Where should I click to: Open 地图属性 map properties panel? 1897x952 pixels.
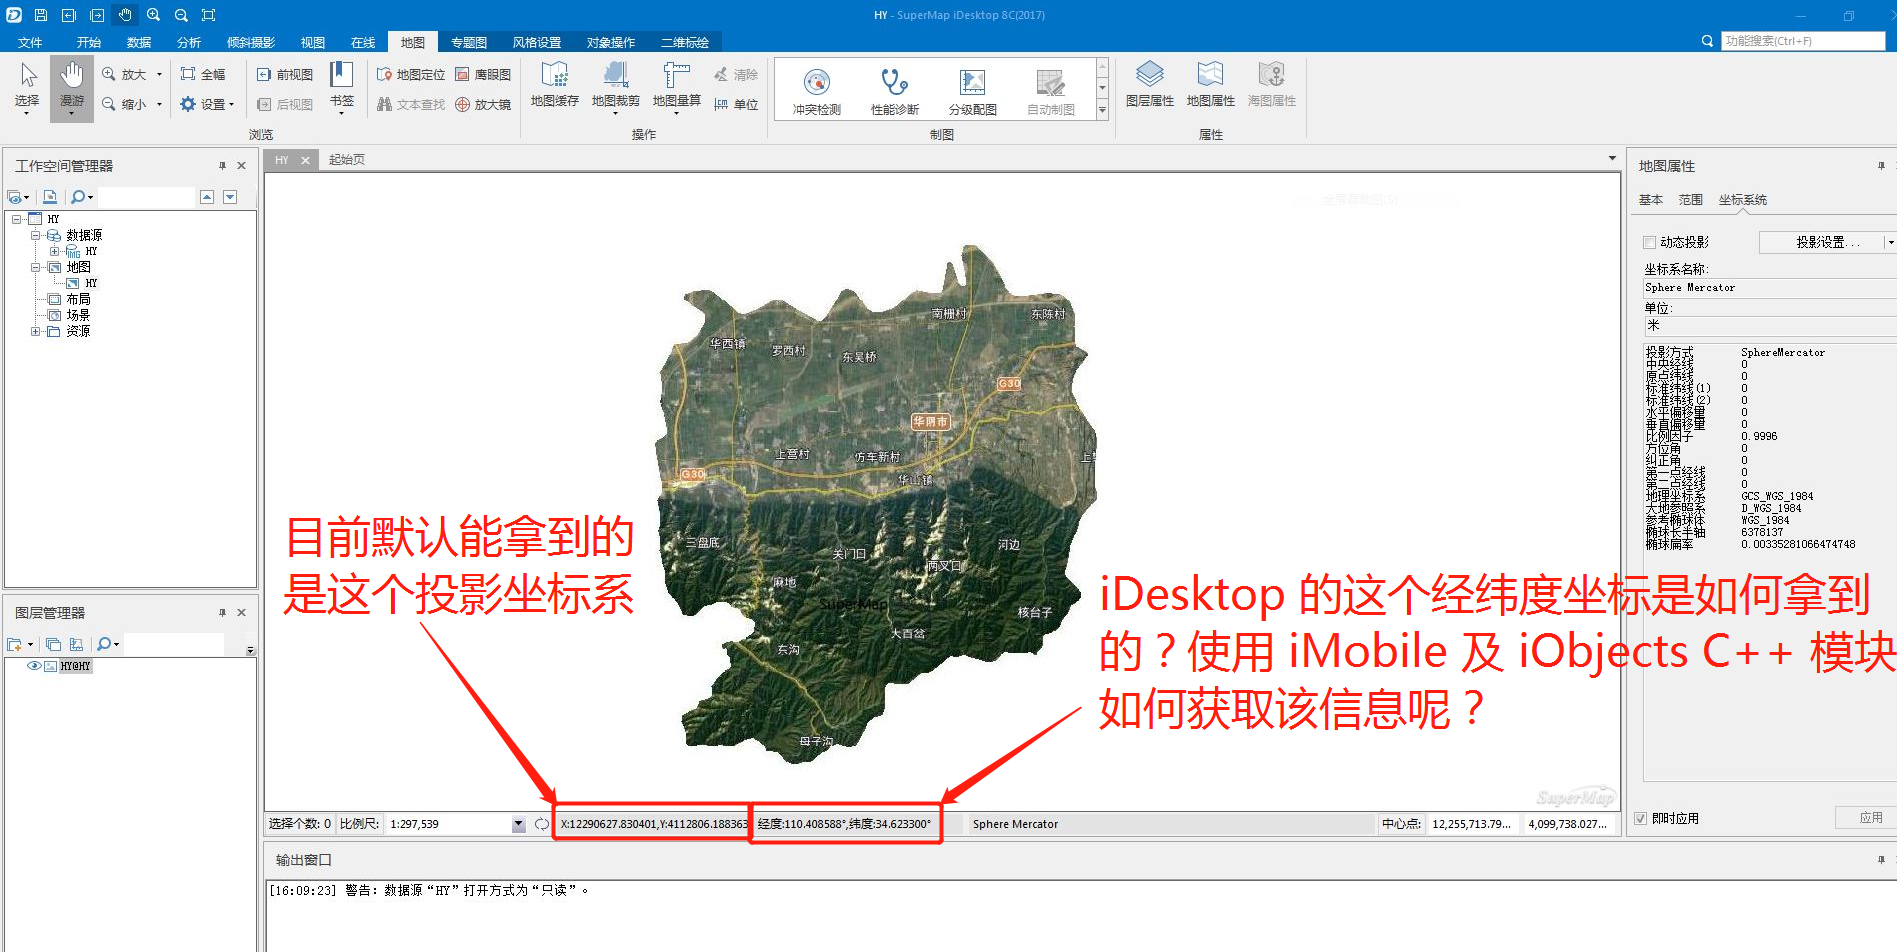1211,84
